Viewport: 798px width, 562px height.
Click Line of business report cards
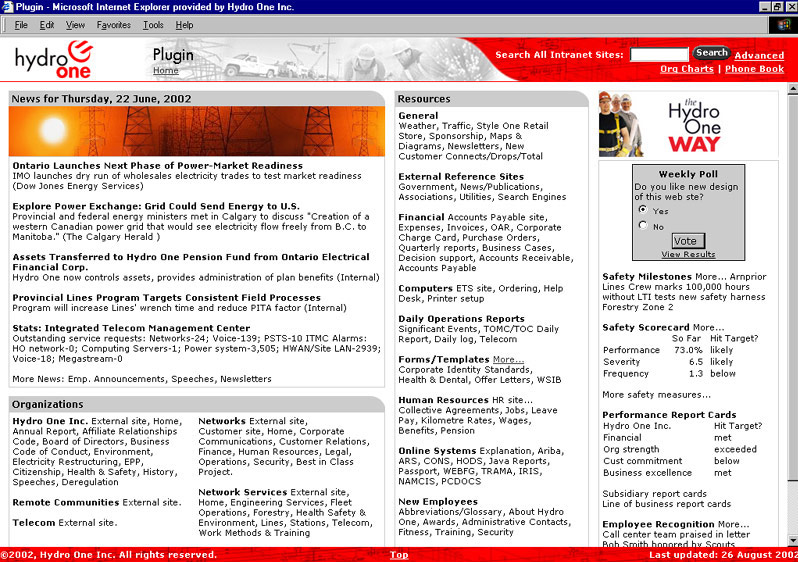(x=667, y=504)
